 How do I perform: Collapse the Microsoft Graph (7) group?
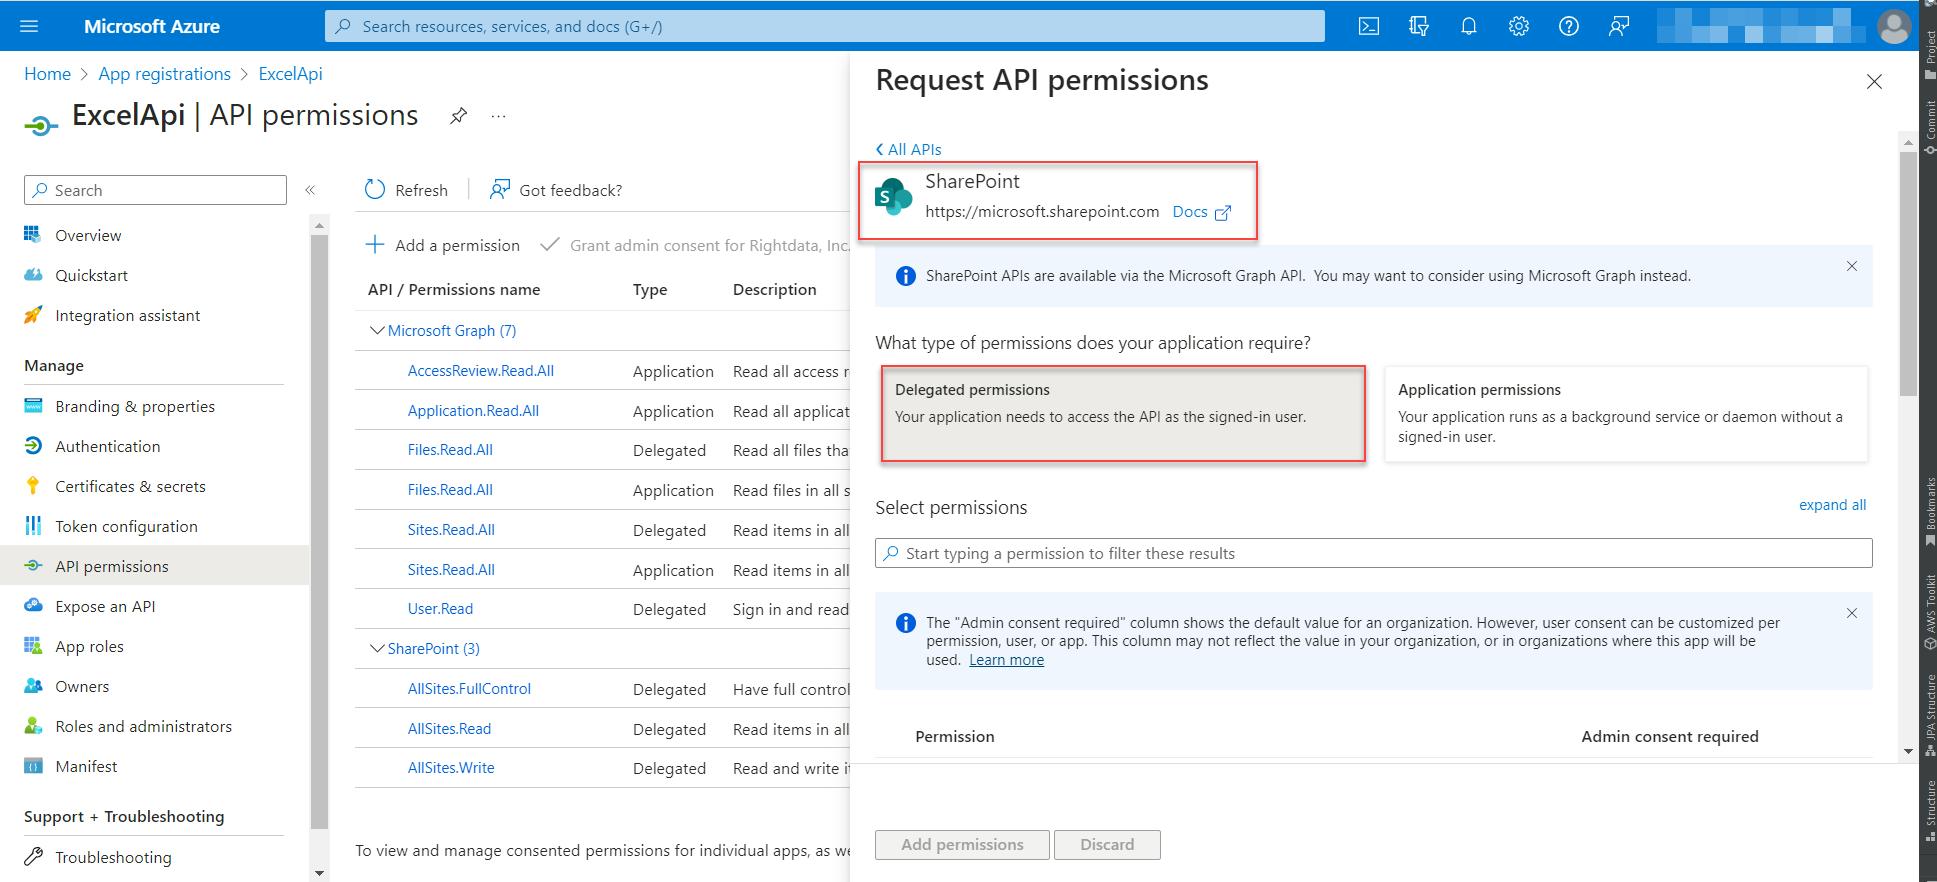[x=377, y=330]
